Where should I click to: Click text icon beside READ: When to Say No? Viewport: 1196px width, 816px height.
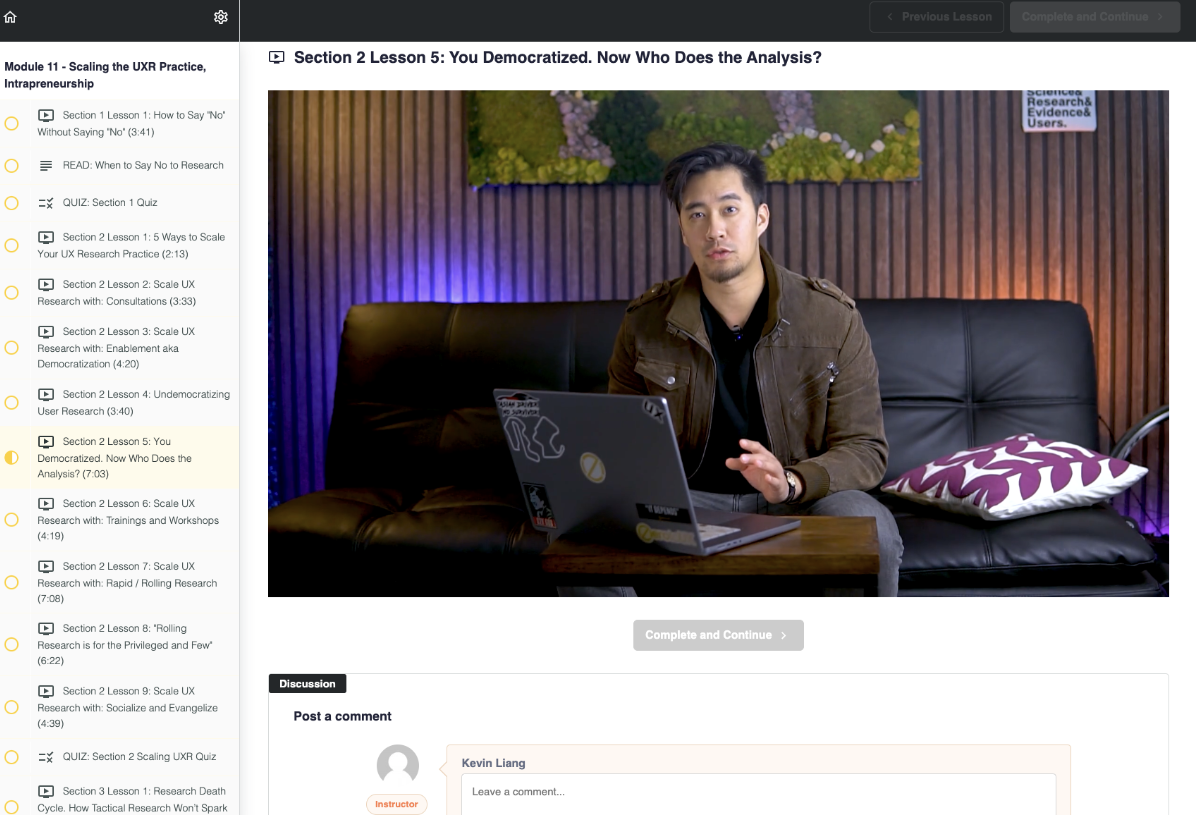[x=46, y=165]
